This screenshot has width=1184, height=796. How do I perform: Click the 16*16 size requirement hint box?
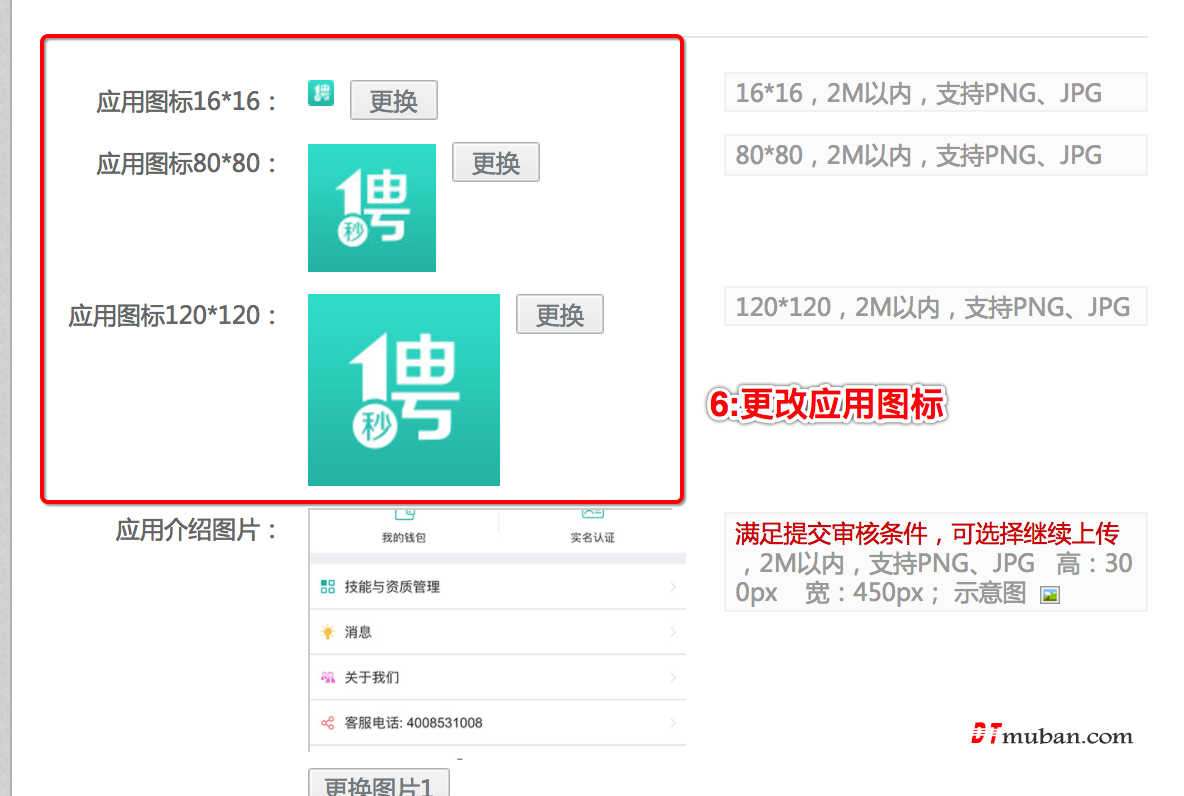934,93
